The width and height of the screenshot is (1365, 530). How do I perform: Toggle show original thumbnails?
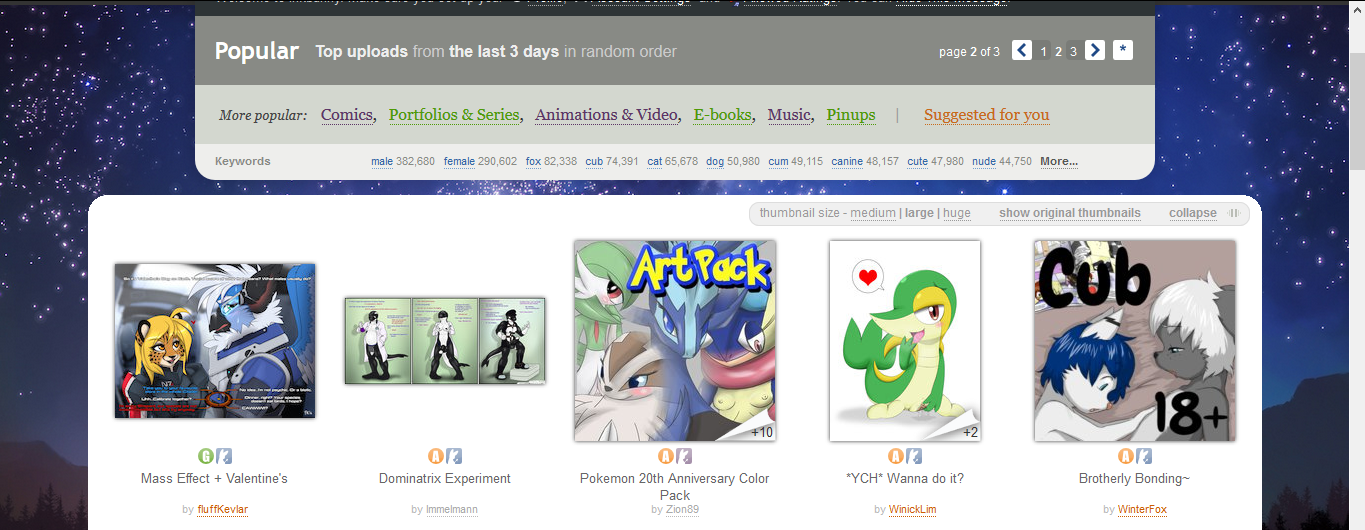1070,213
